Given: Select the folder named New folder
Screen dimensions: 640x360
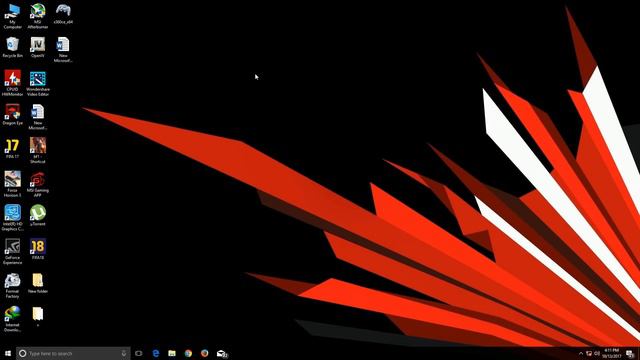Looking at the screenshot, I should [x=38, y=283].
